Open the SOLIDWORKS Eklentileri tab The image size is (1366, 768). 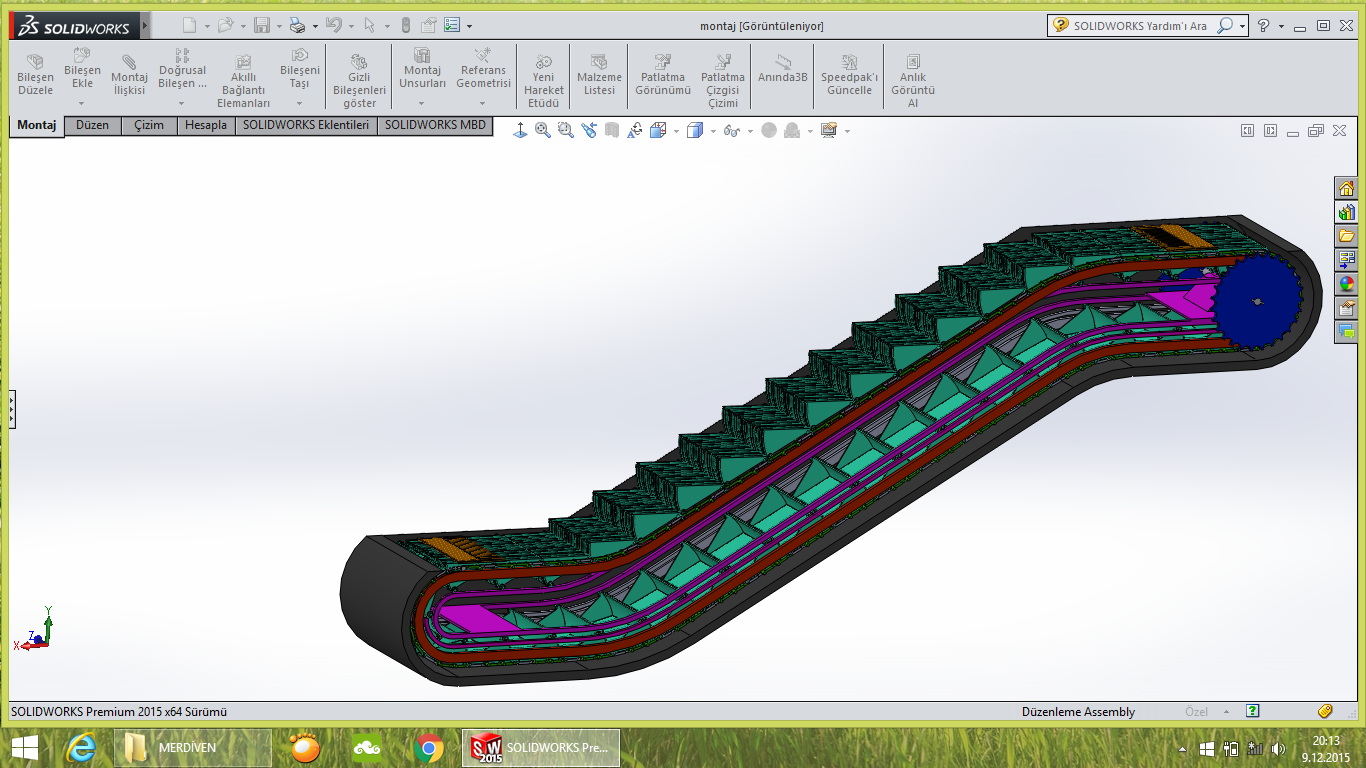[x=306, y=126]
